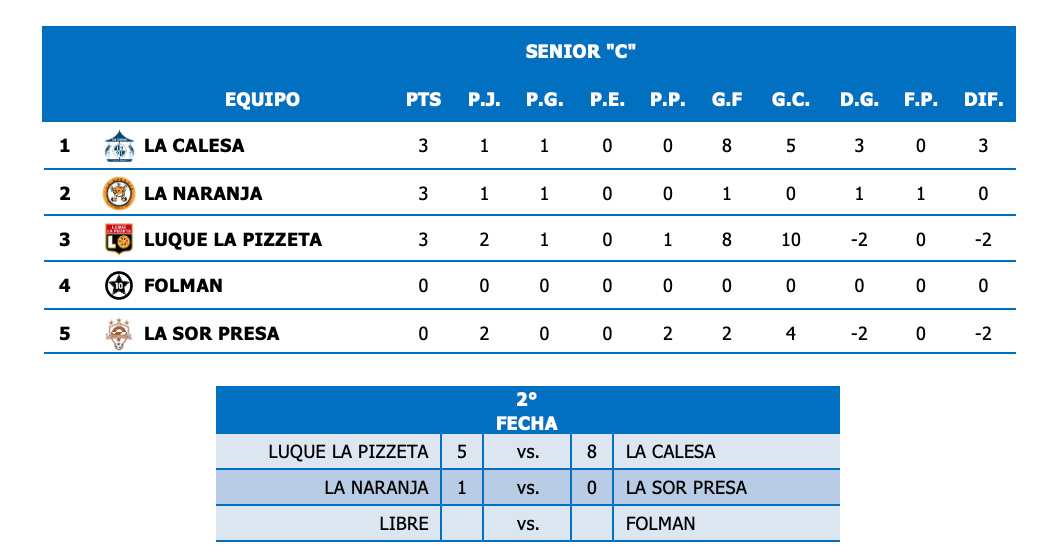Viewport: 1050px width, 558px height.
Task: Click the Luque La Pizzeta team logo
Action: pyautogui.click(x=119, y=239)
